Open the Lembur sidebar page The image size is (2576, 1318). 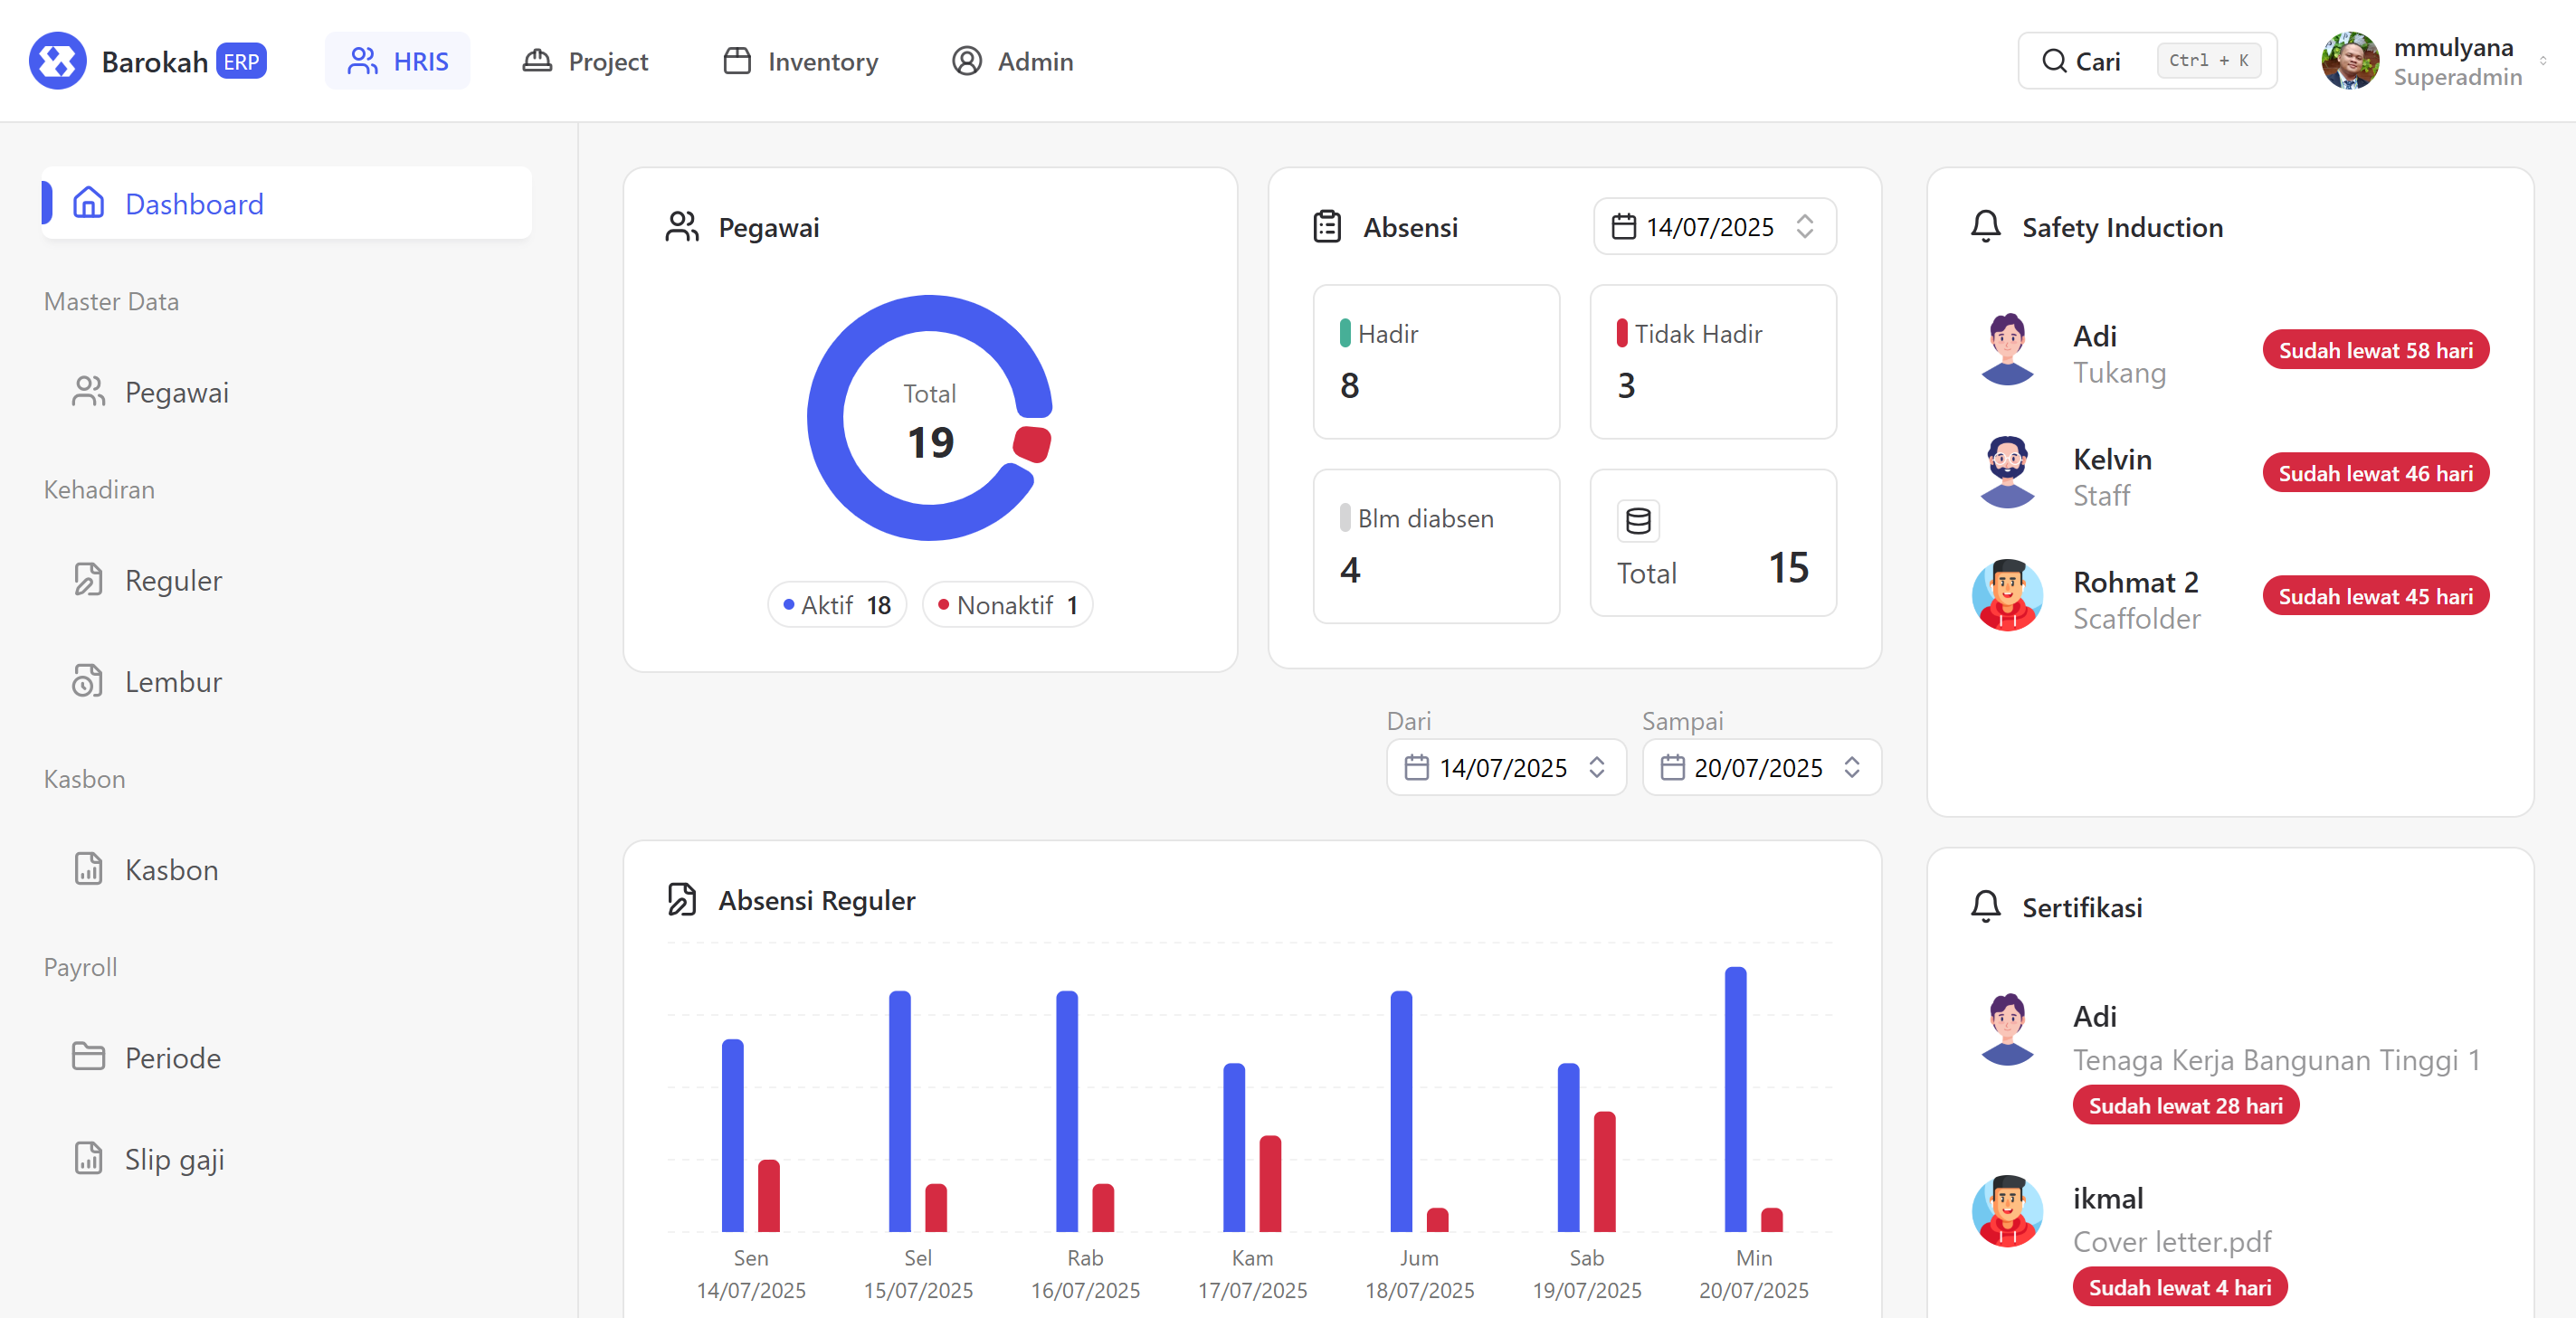pyautogui.click(x=173, y=682)
